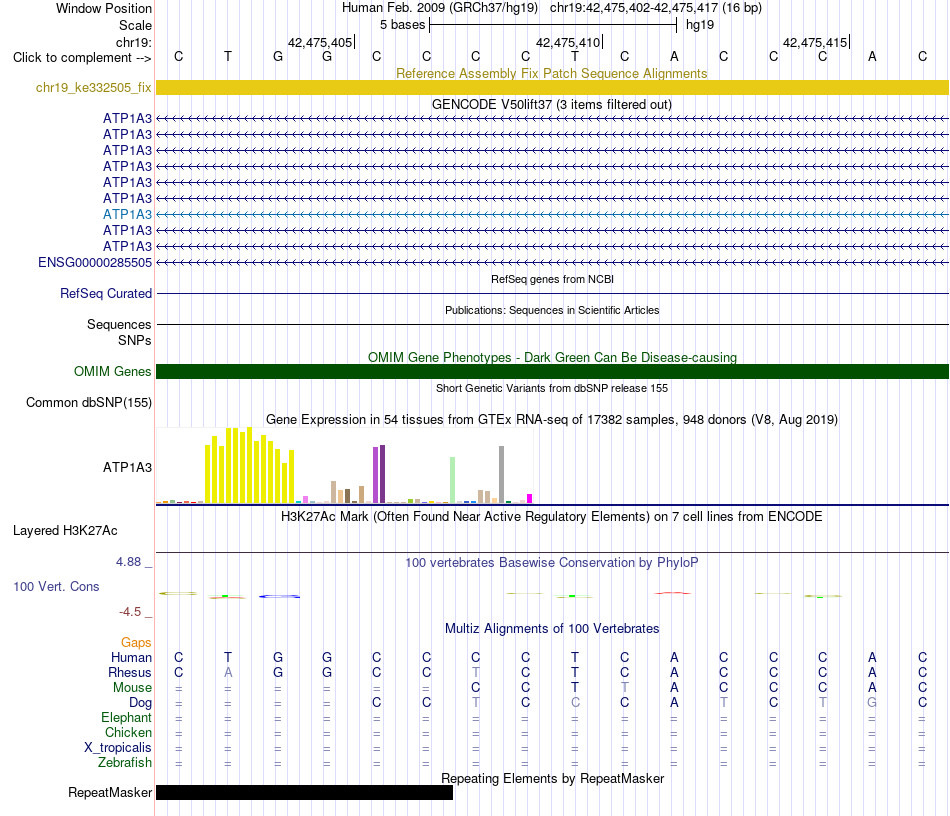Click the '100 Vert. Cons' label

click(x=56, y=586)
